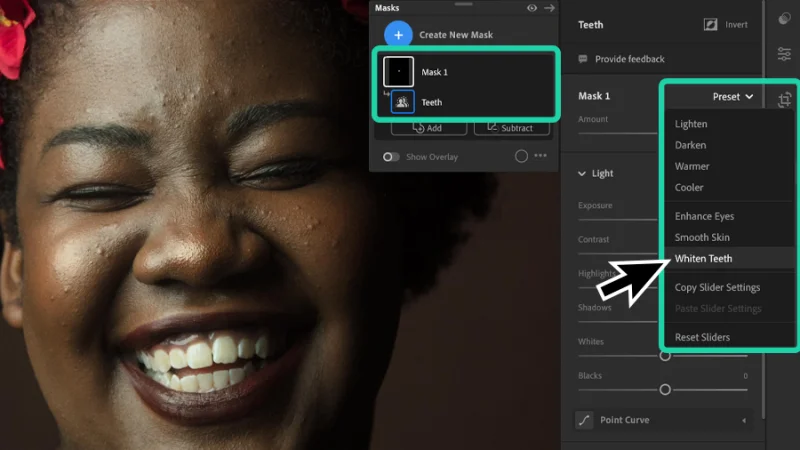Click the Subtract button in the Masks panel

point(512,128)
